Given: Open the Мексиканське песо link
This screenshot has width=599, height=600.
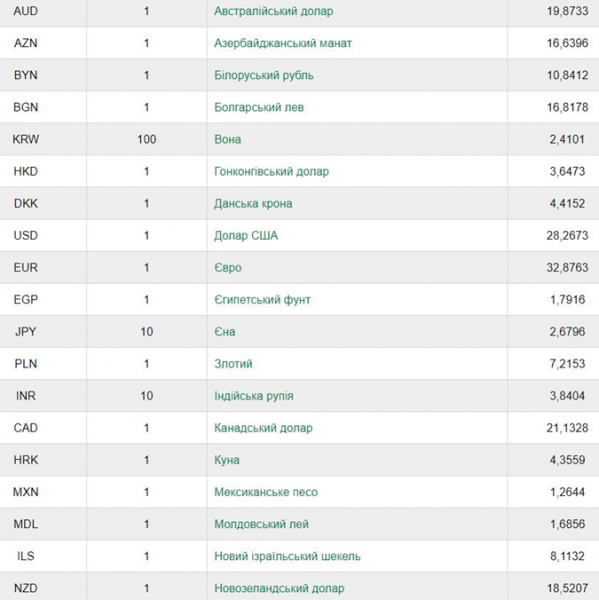Looking at the screenshot, I should point(266,492).
